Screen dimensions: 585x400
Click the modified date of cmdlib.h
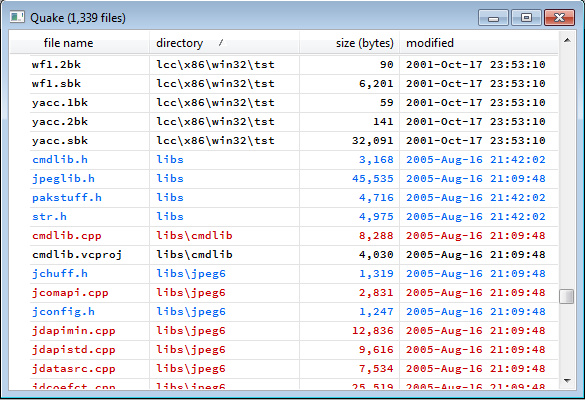point(476,160)
